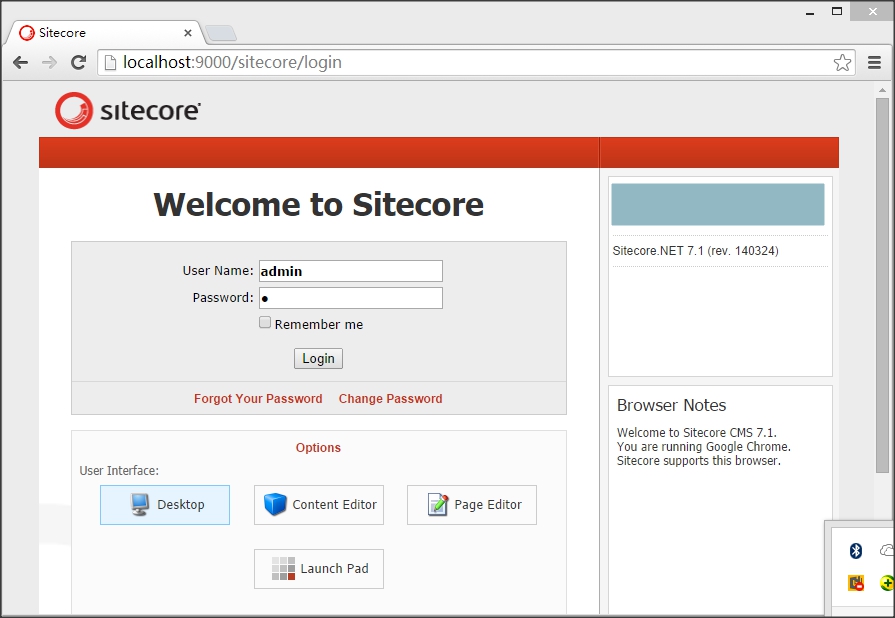This screenshot has width=895, height=618.
Task: Focus the User Name field
Action: tap(351, 271)
